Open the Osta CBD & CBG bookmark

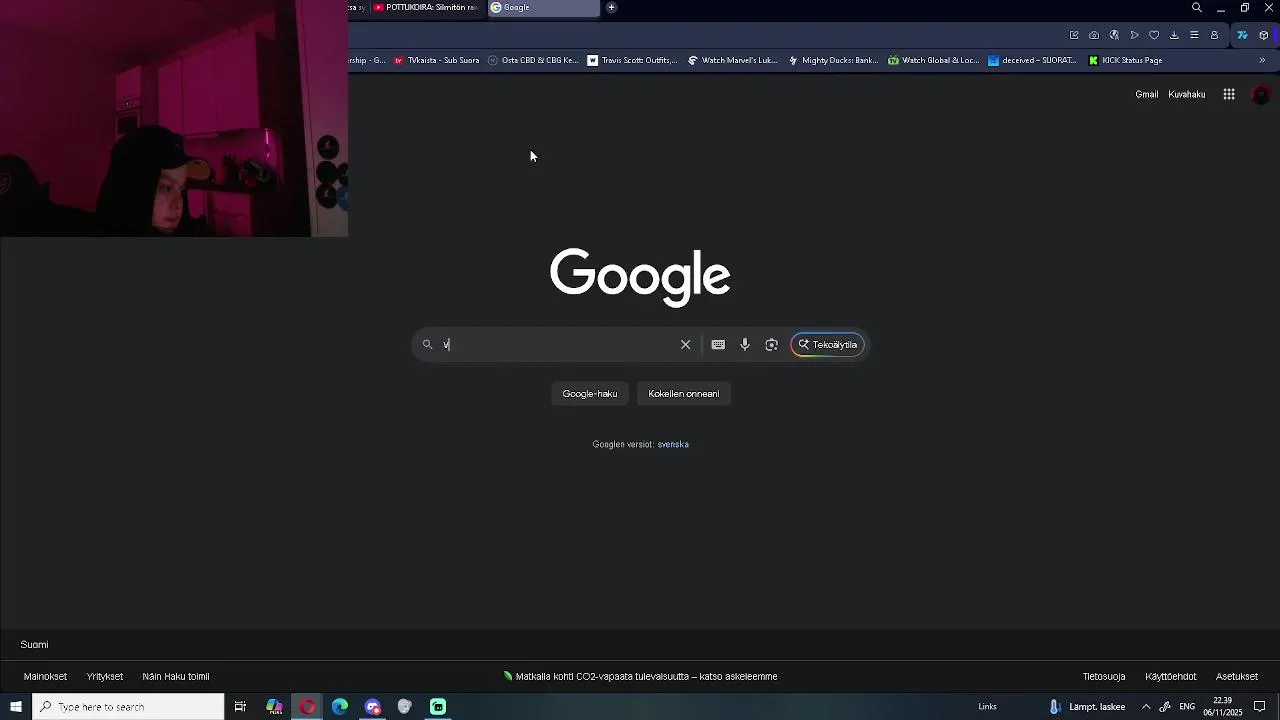pyautogui.click(x=533, y=60)
